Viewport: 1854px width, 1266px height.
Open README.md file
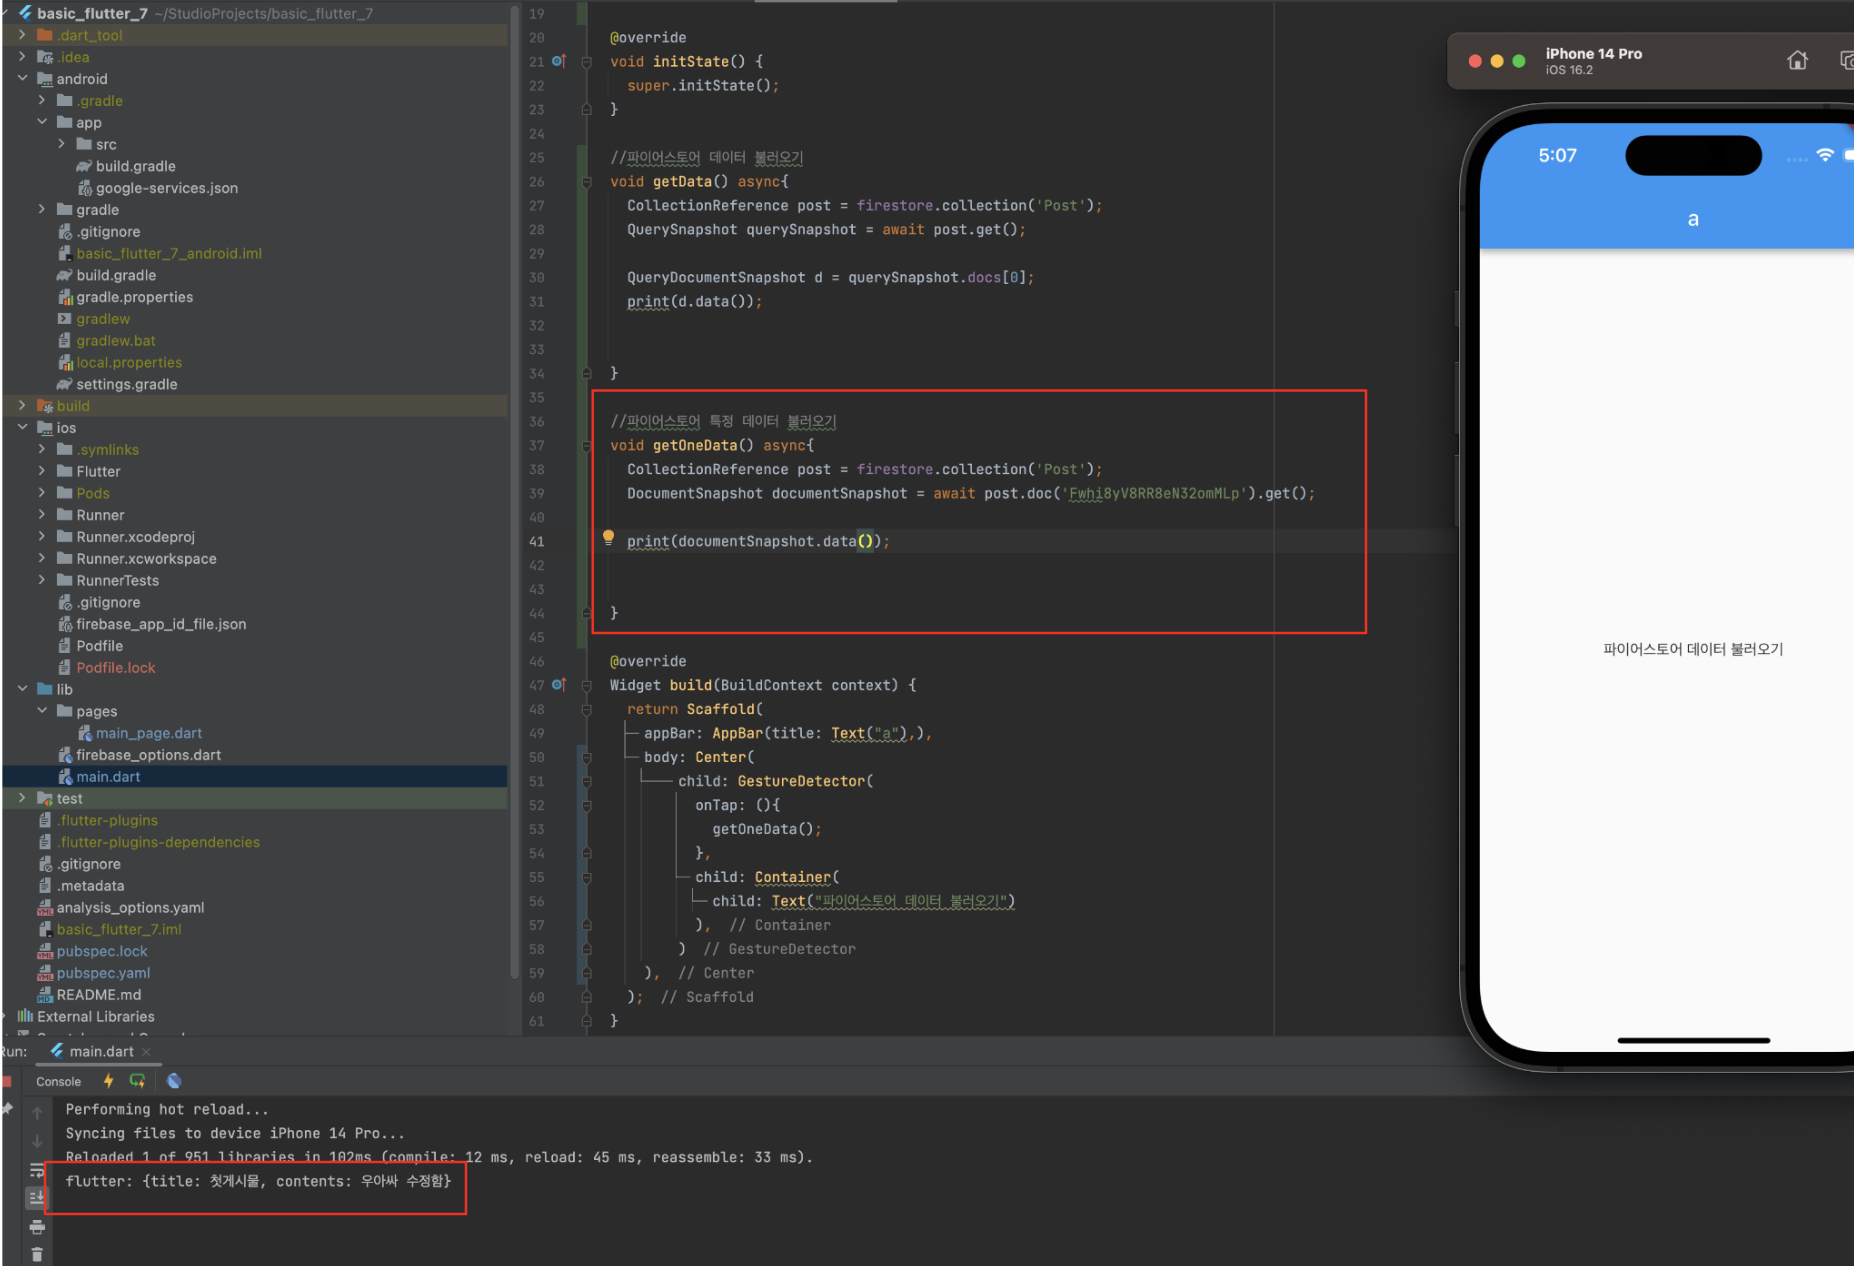point(99,995)
